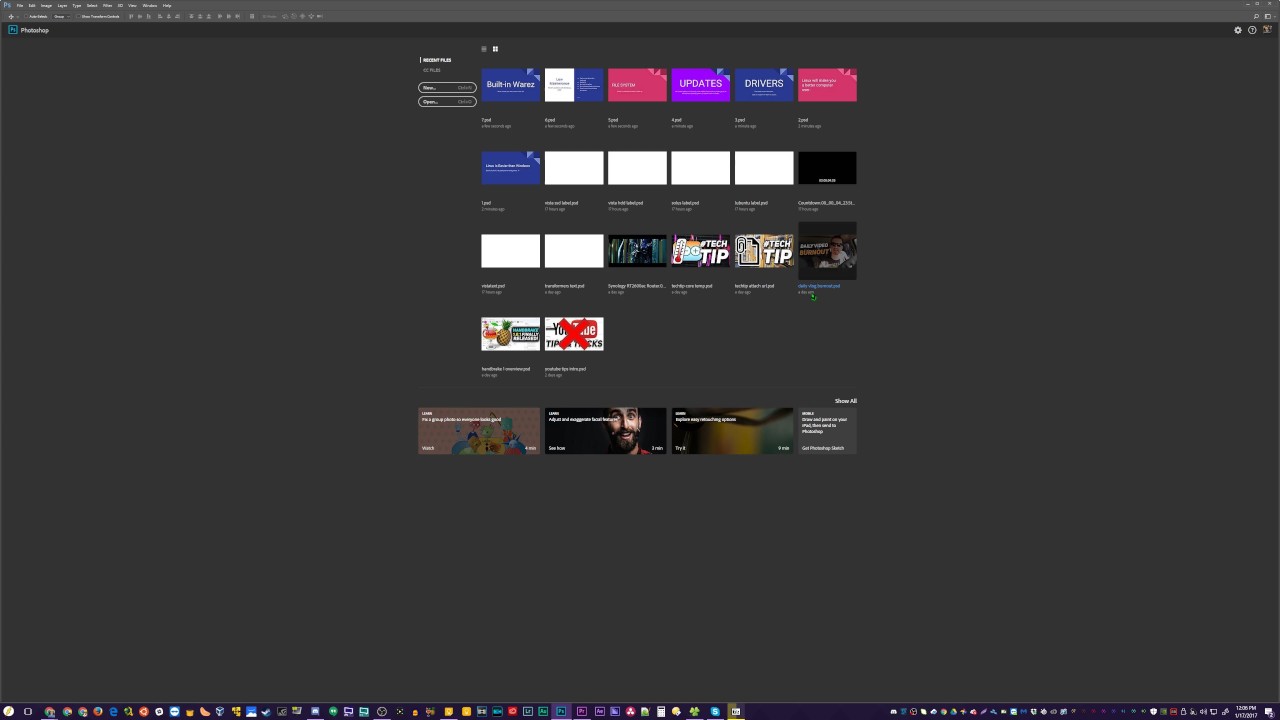Open the Auto-Select Group dropdown
The height and width of the screenshot is (720, 1280).
59,16
